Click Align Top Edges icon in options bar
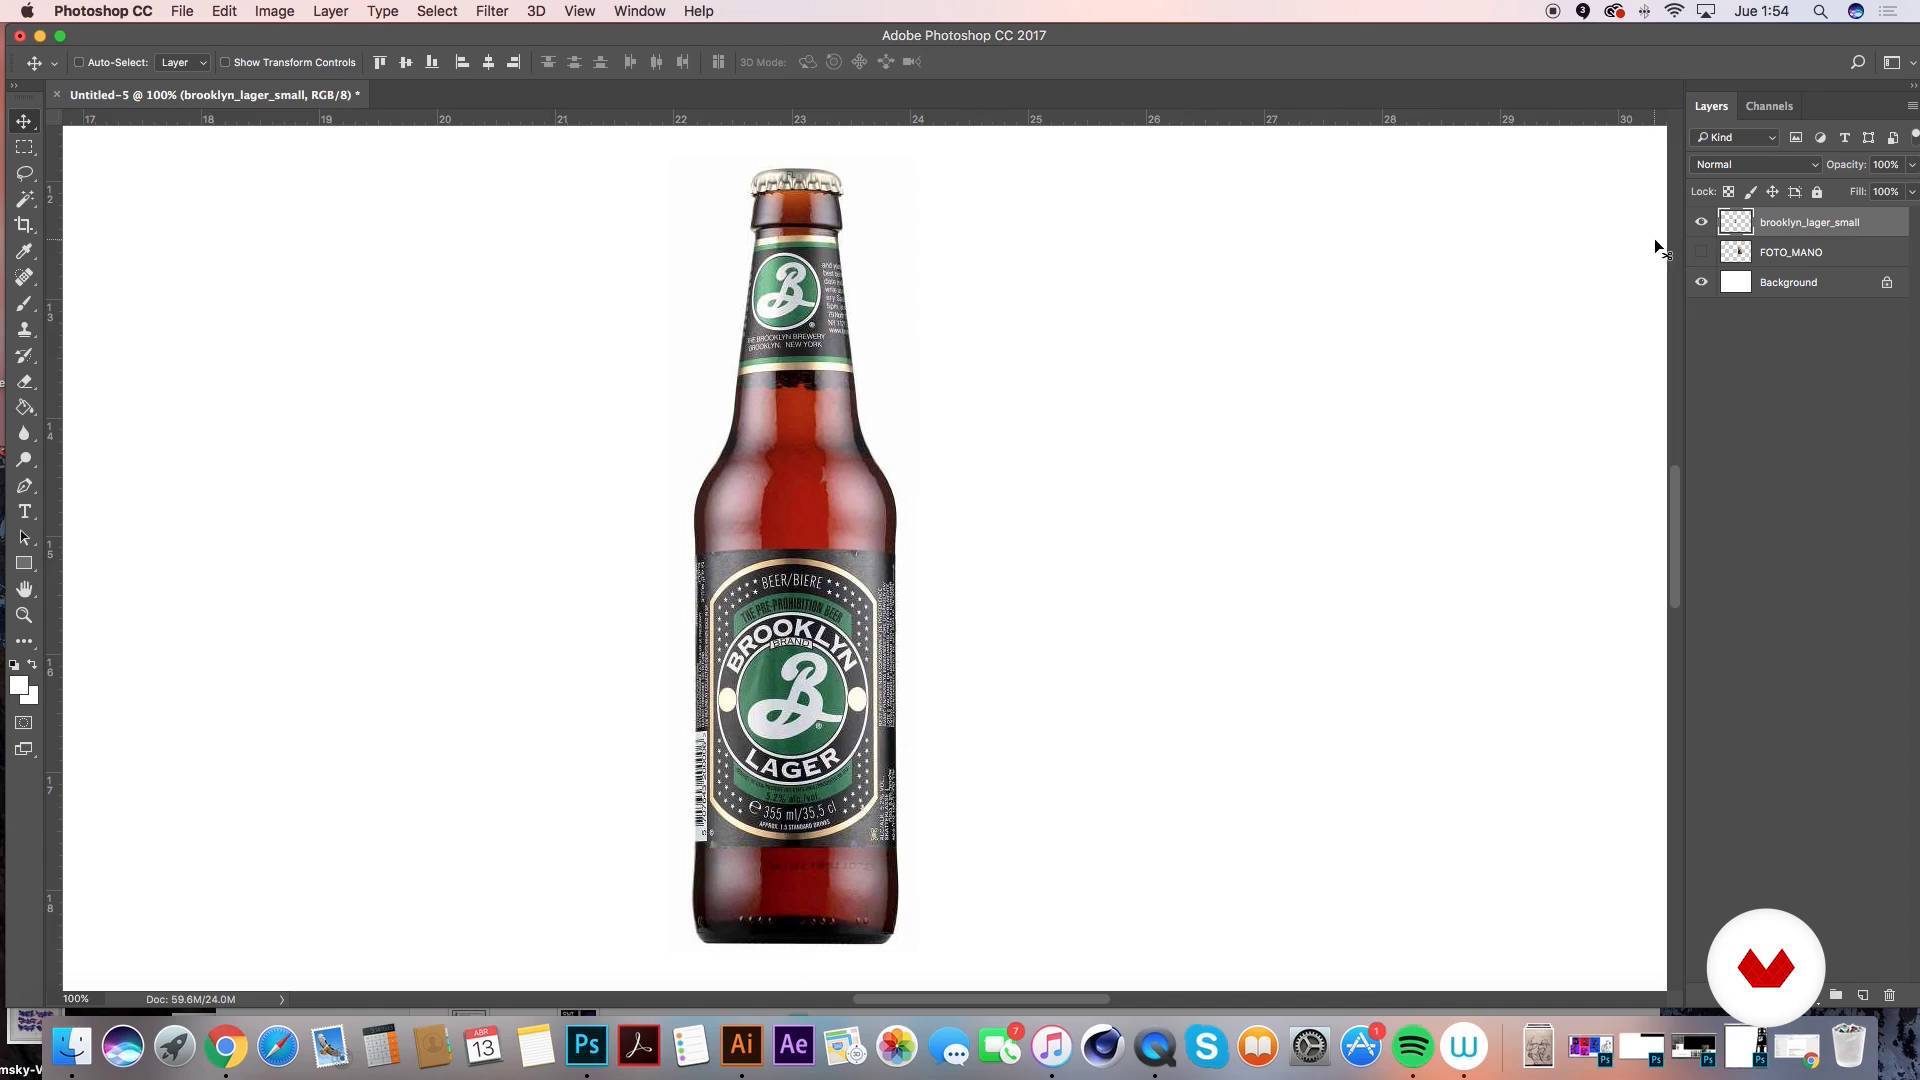Image resolution: width=1920 pixels, height=1080 pixels. point(380,62)
